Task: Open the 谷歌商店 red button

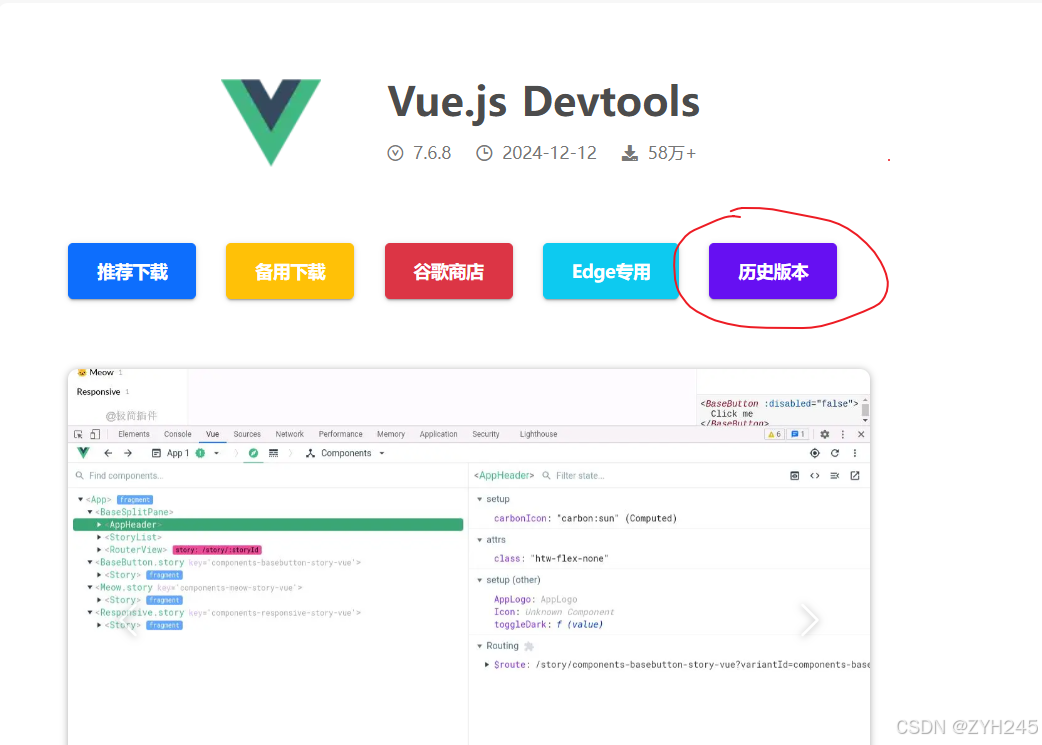Action: (x=449, y=271)
